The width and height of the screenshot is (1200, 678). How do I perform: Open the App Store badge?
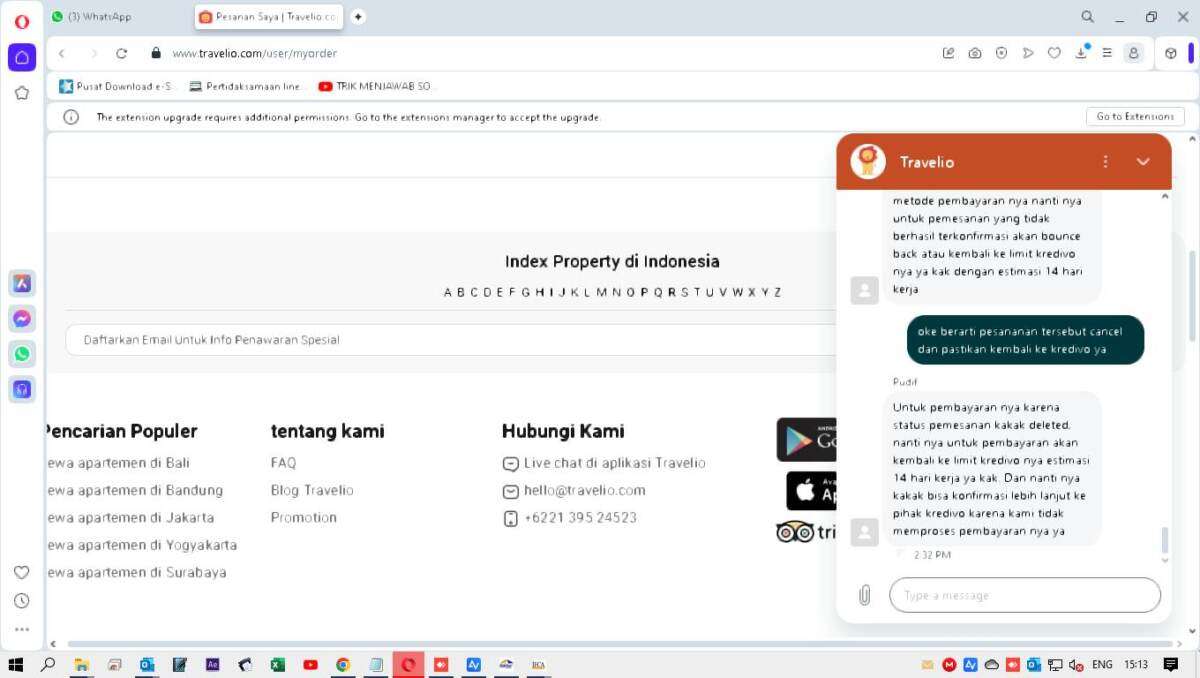tap(811, 491)
